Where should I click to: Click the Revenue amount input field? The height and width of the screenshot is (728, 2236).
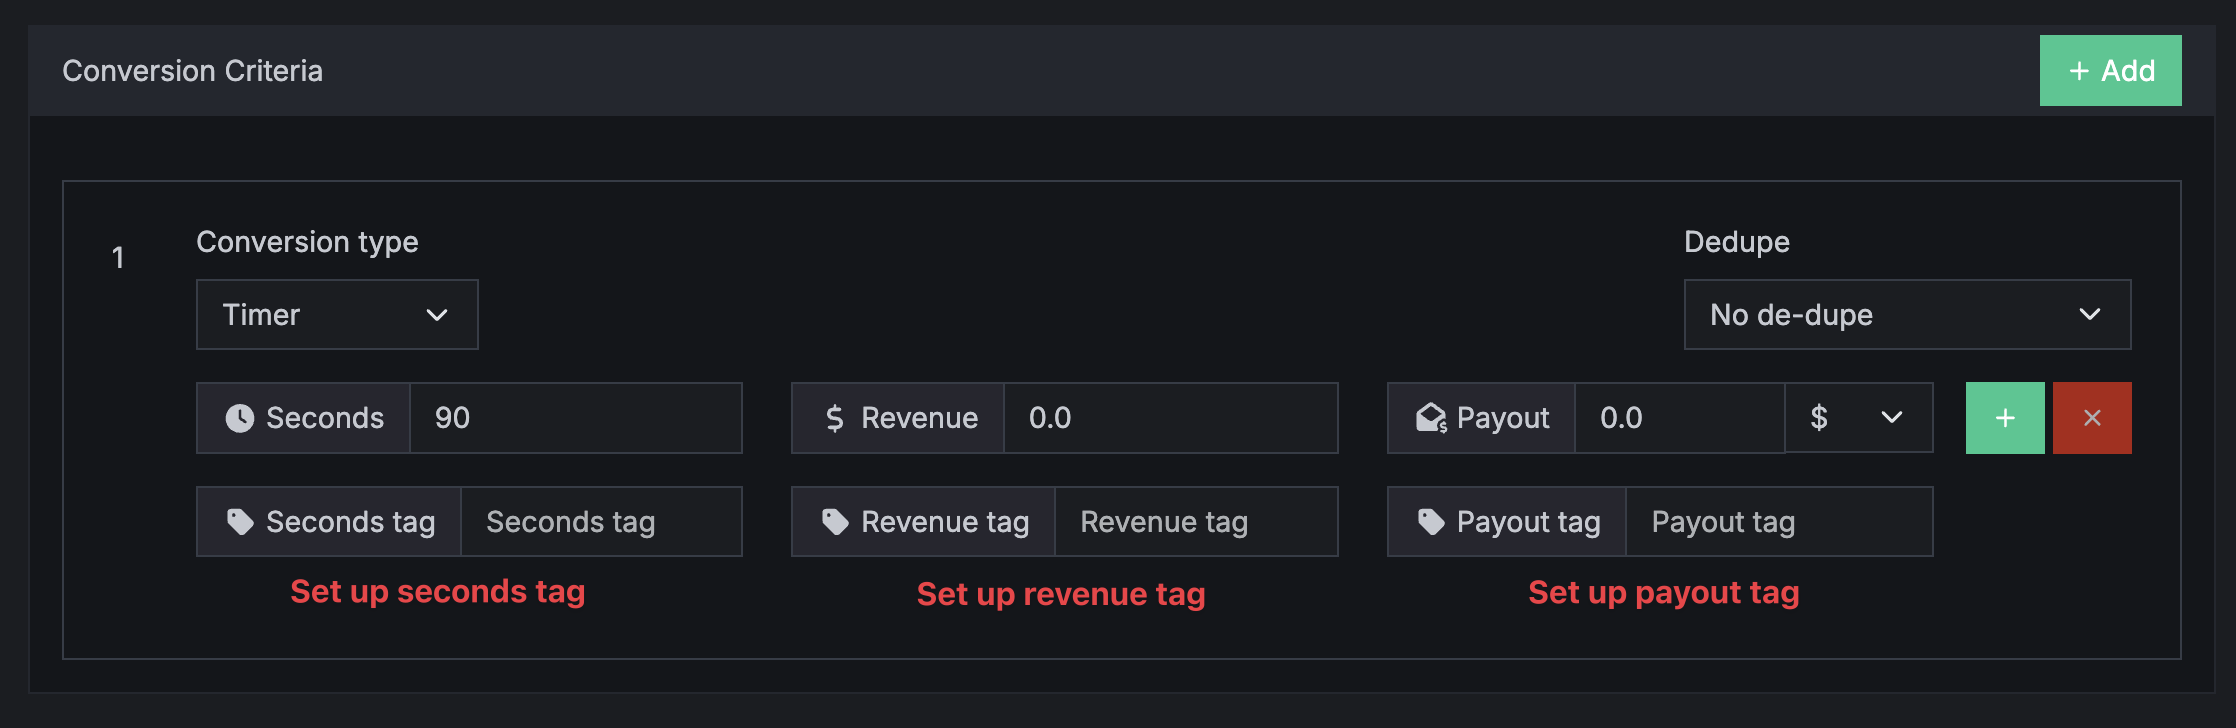1171,418
